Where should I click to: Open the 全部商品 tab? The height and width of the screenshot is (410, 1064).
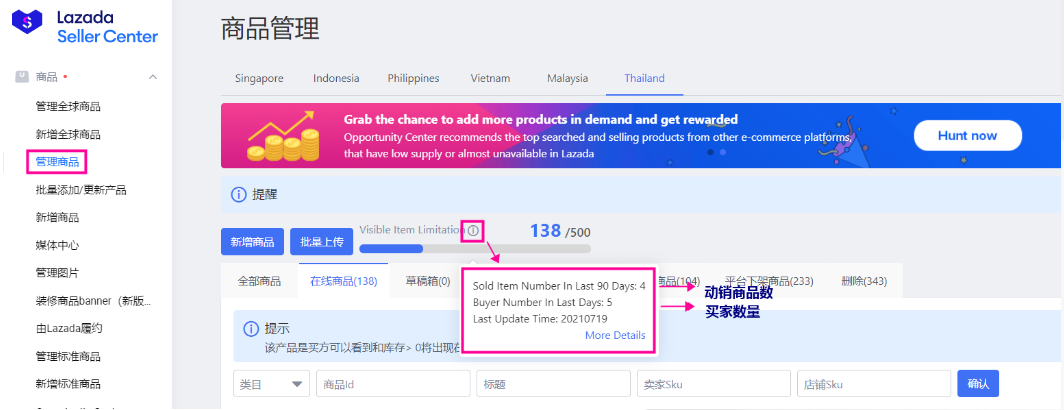tap(259, 281)
